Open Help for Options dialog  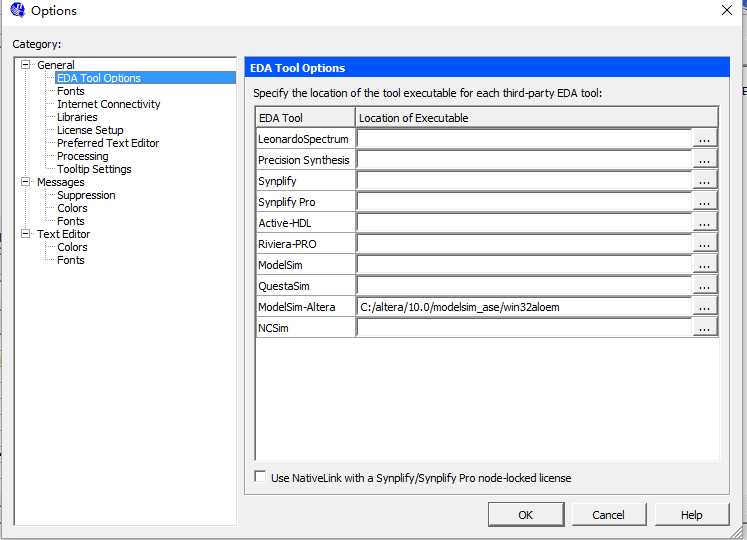point(691,515)
